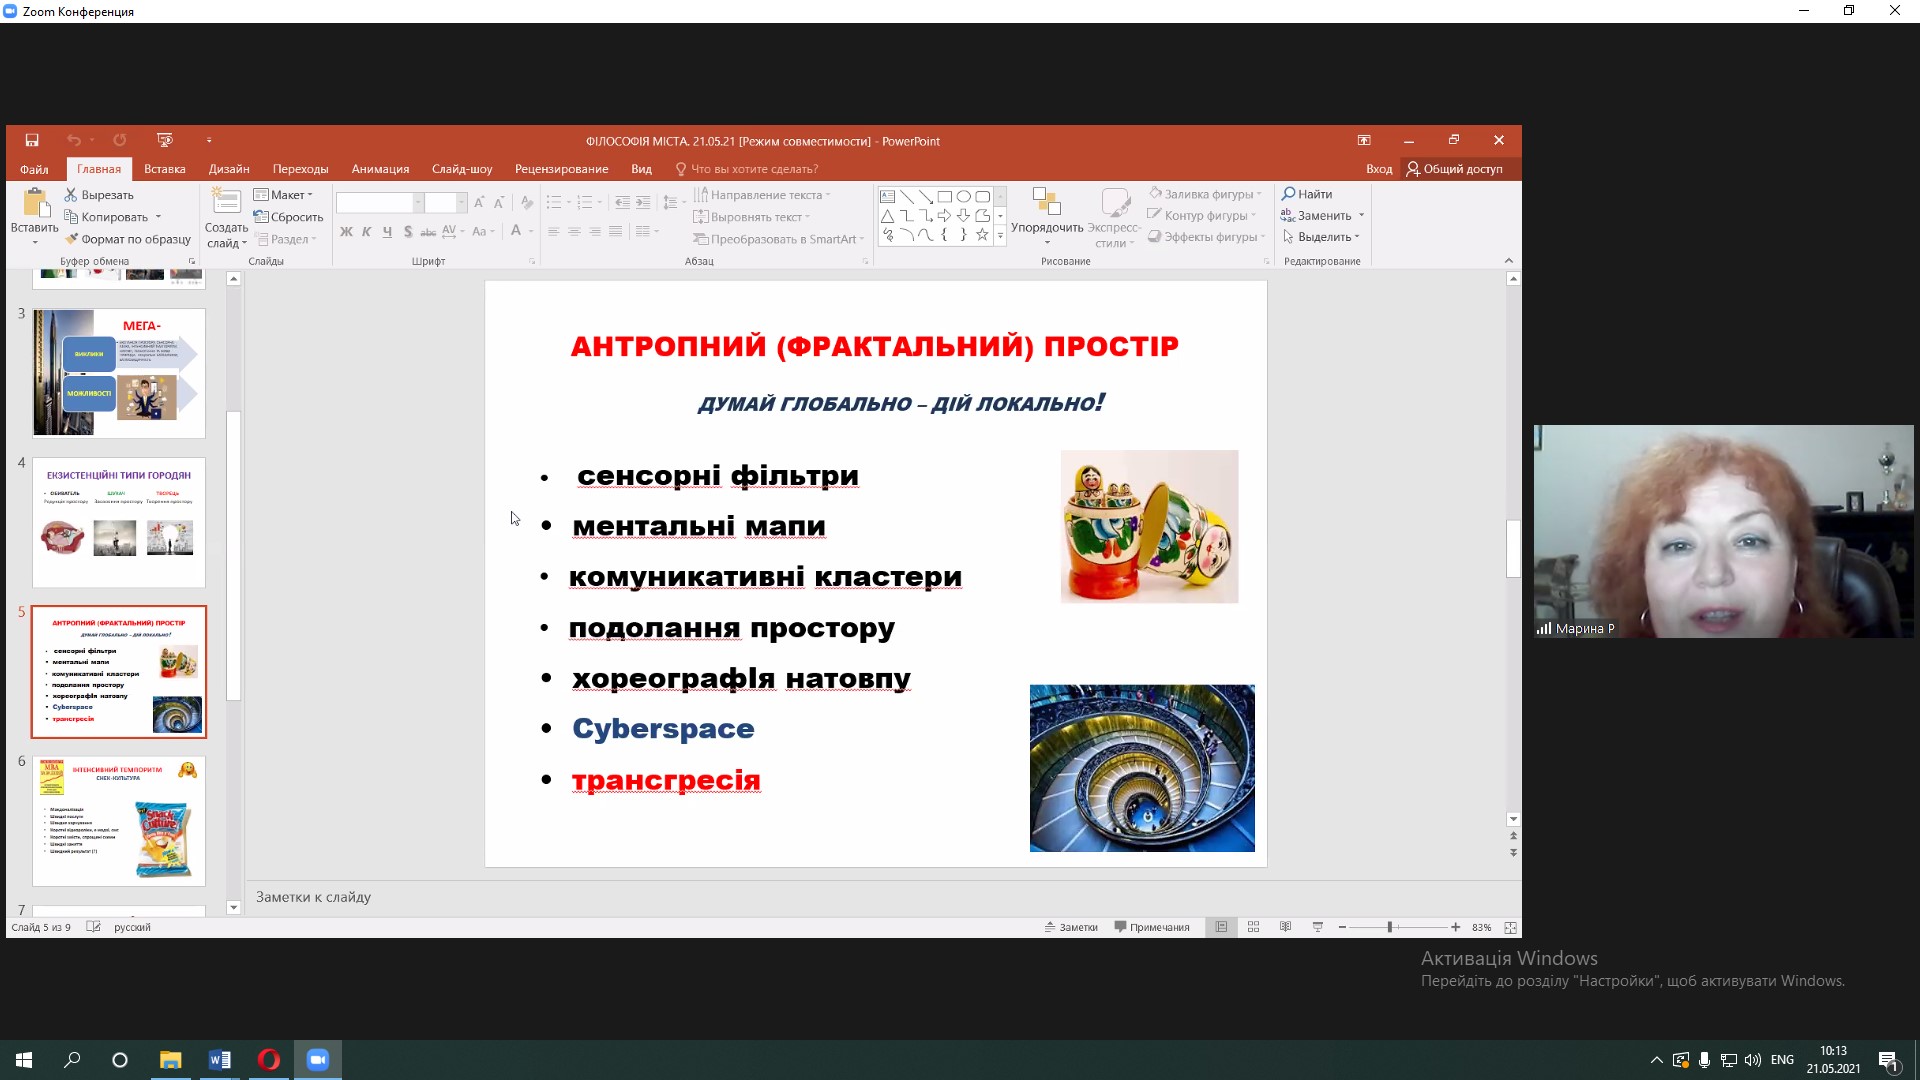Click the Найти (Find) button
The image size is (1920, 1080).
[1307, 194]
